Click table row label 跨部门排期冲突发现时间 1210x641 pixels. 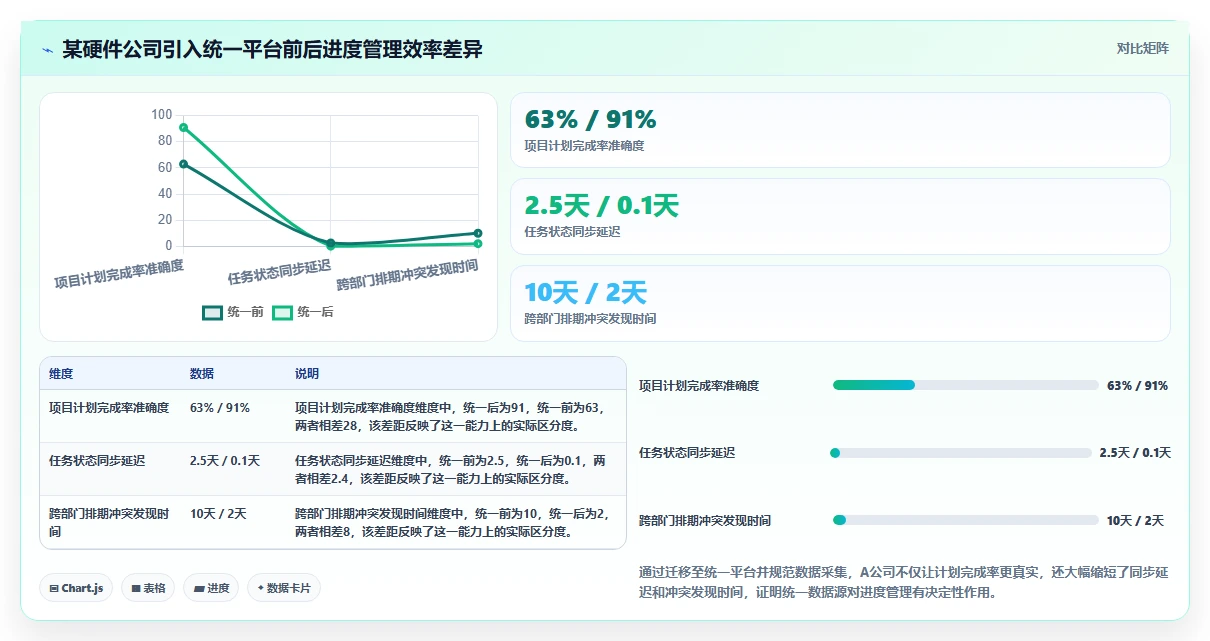(x=109, y=522)
